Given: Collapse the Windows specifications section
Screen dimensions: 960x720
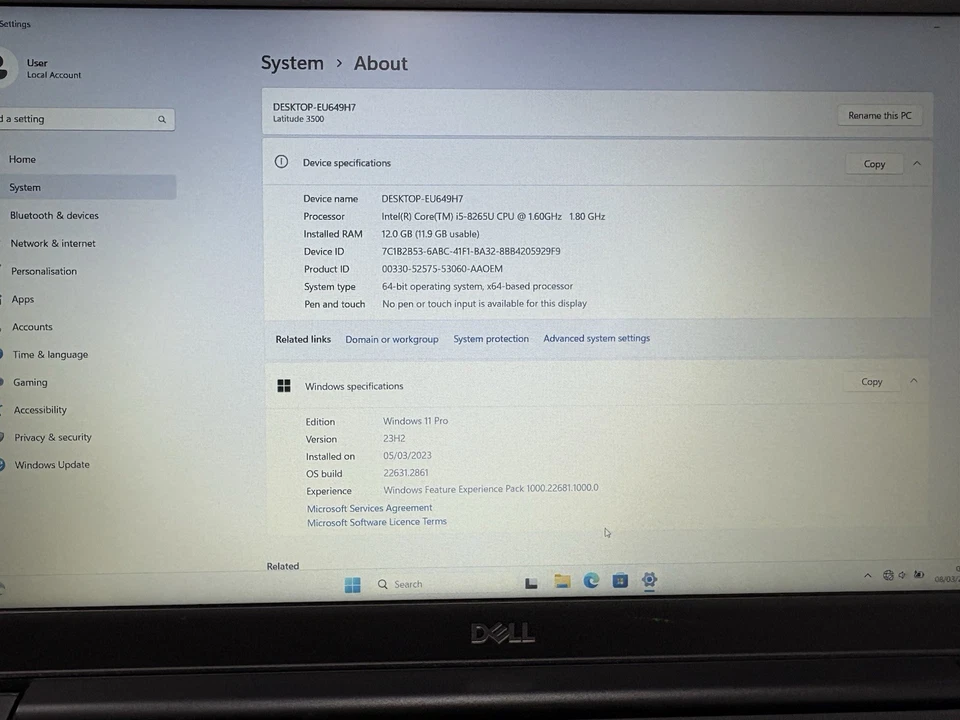Looking at the screenshot, I should (x=913, y=381).
